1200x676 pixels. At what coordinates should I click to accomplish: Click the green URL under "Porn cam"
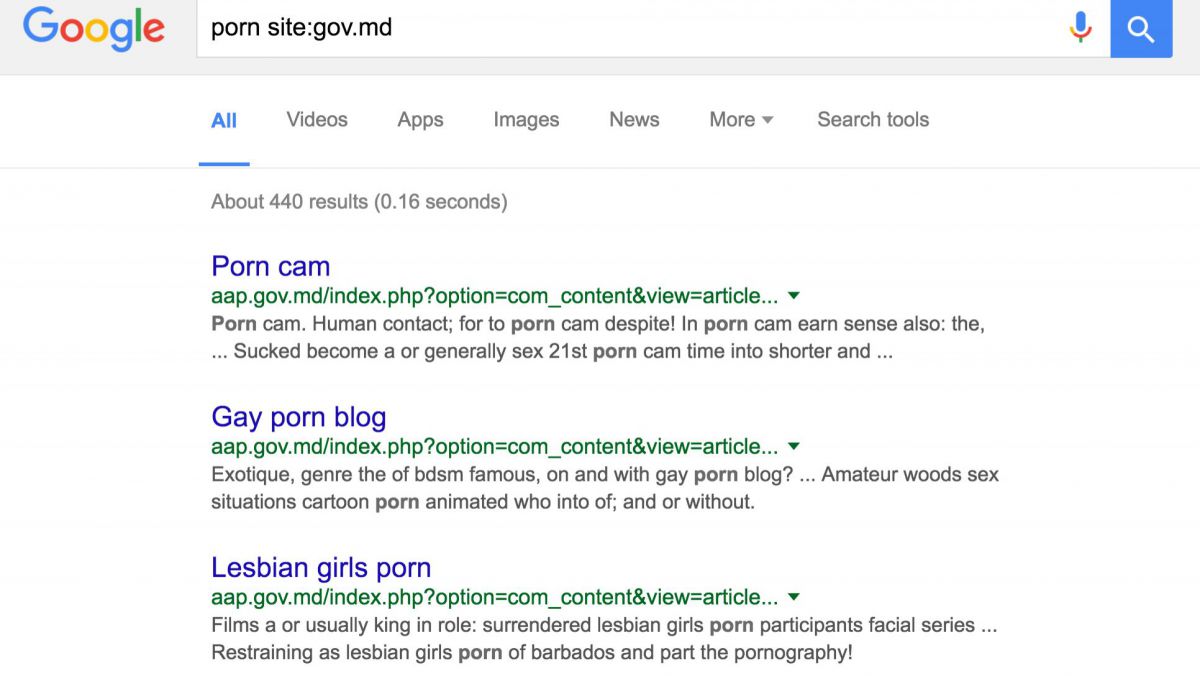[494, 296]
